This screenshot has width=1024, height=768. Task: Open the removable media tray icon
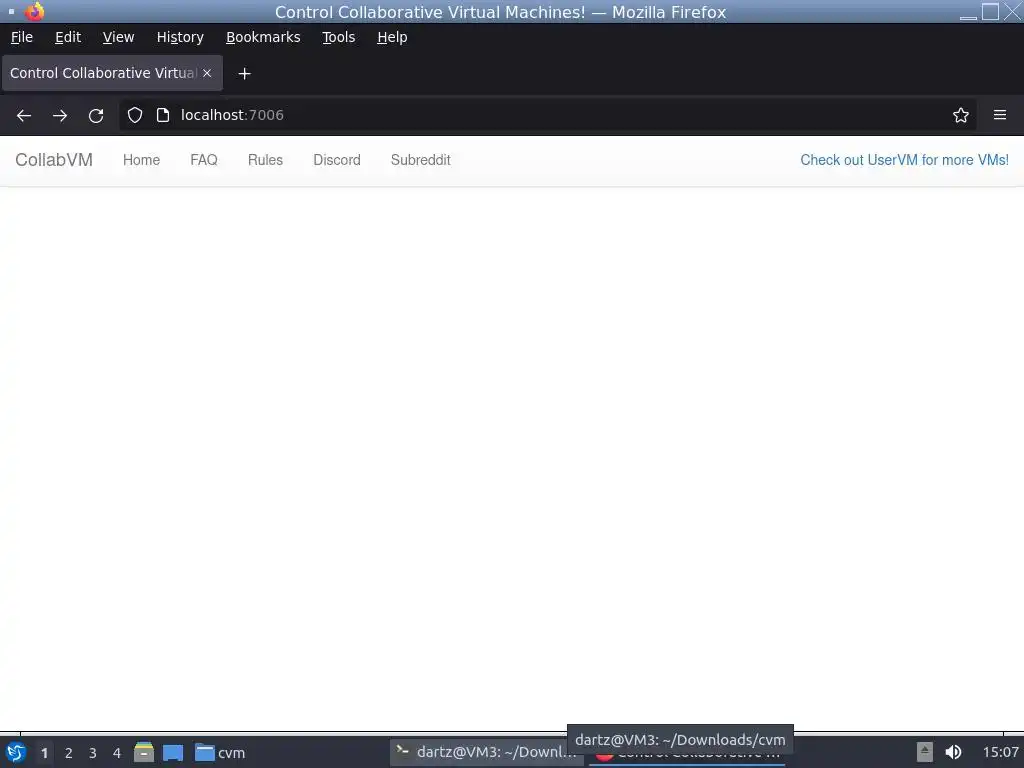[924, 752]
